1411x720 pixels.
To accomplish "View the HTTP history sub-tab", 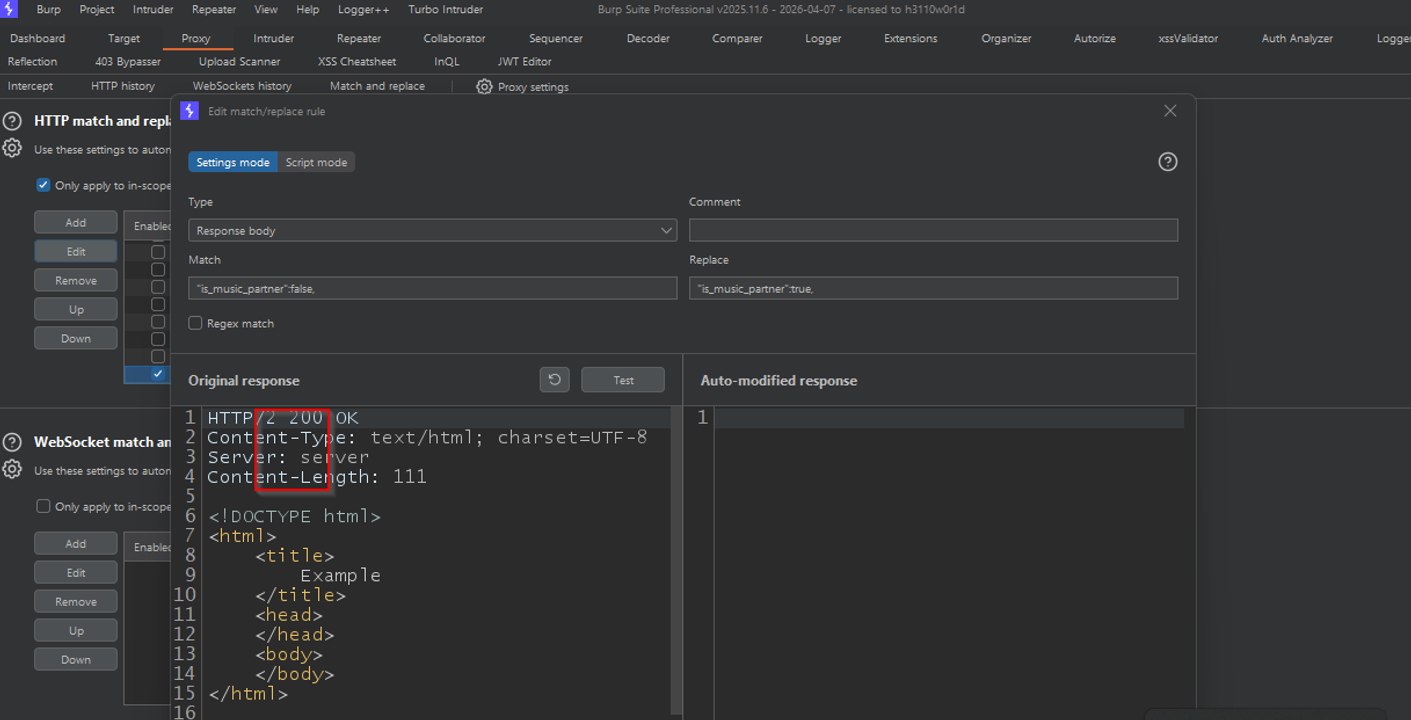I will 123,86.
